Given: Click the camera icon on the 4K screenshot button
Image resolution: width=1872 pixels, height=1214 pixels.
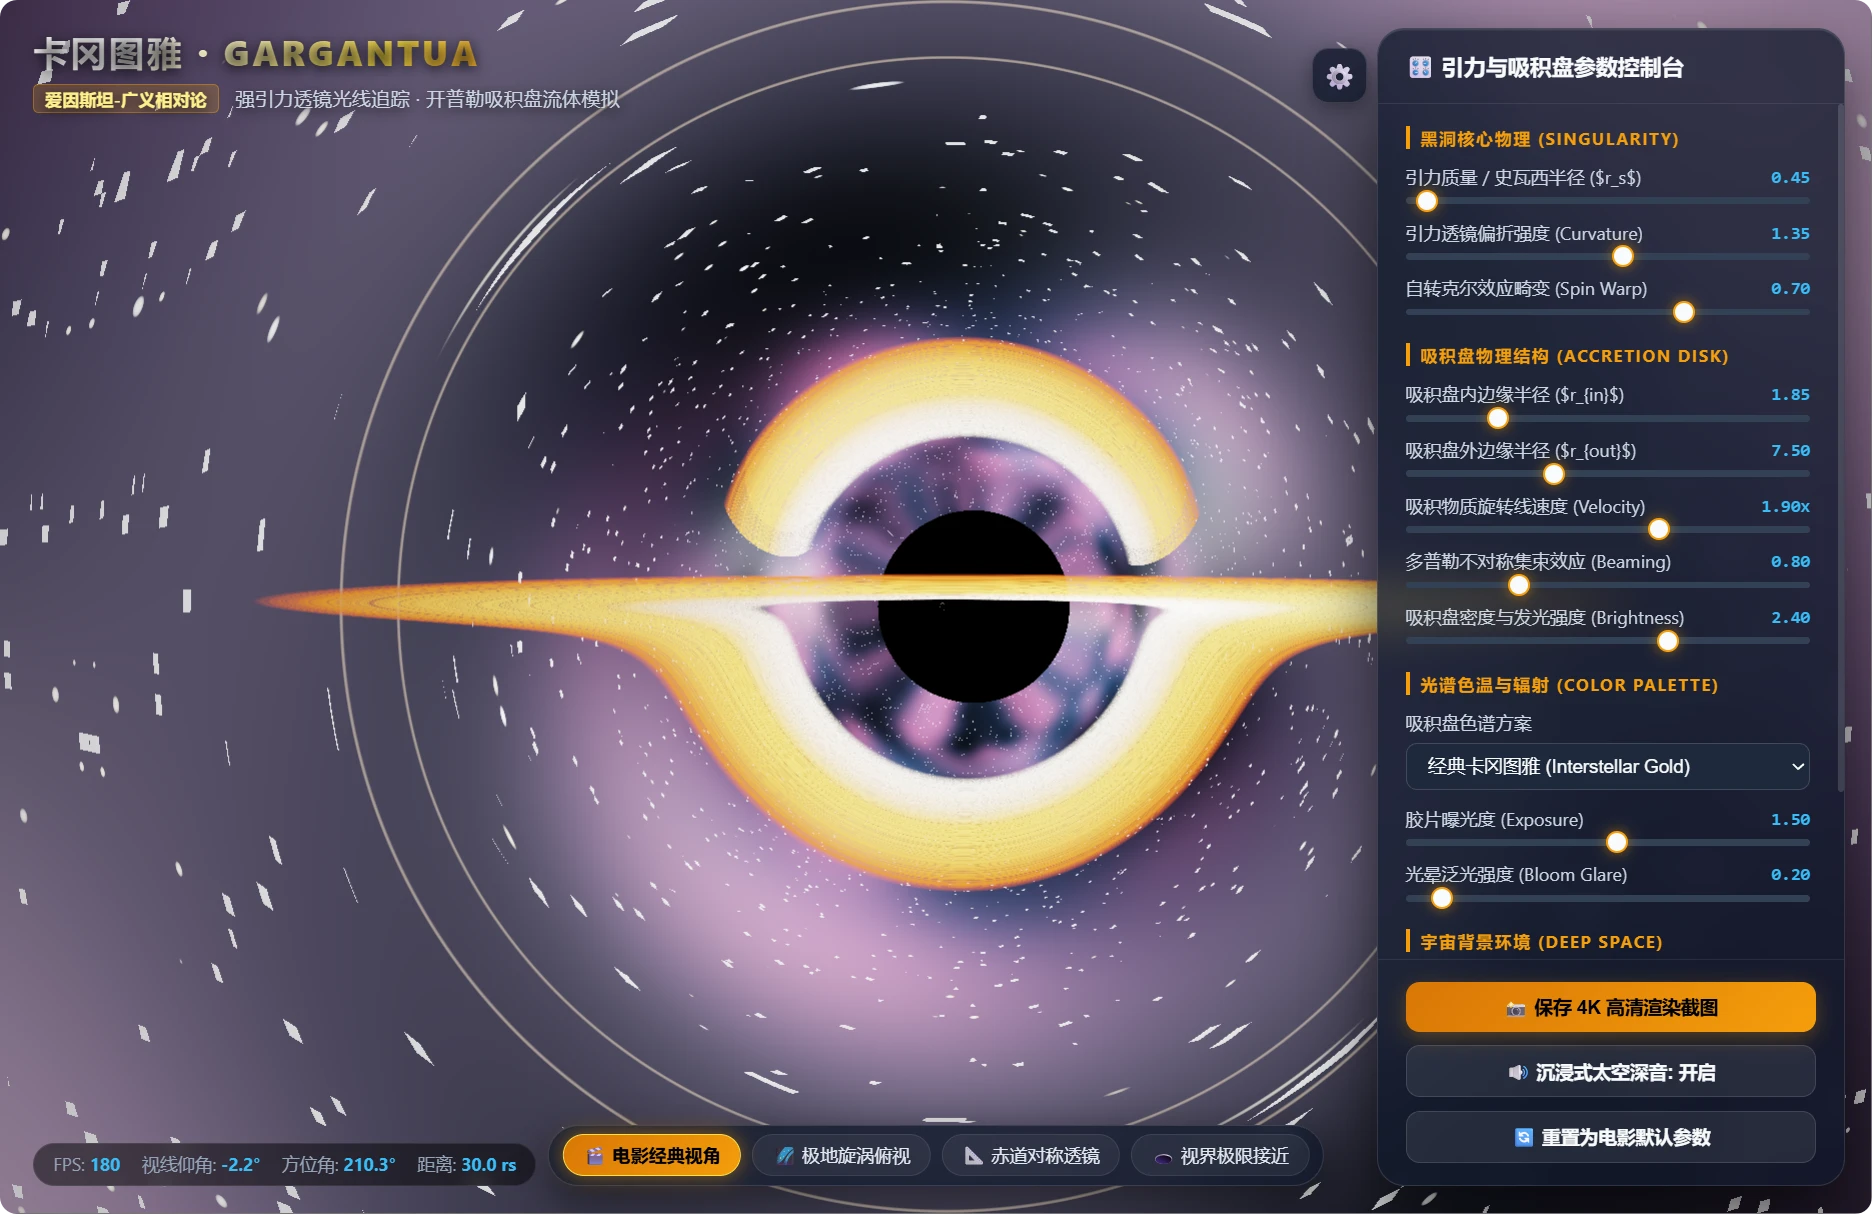Looking at the screenshot, I should [x=1516, y=1008].
